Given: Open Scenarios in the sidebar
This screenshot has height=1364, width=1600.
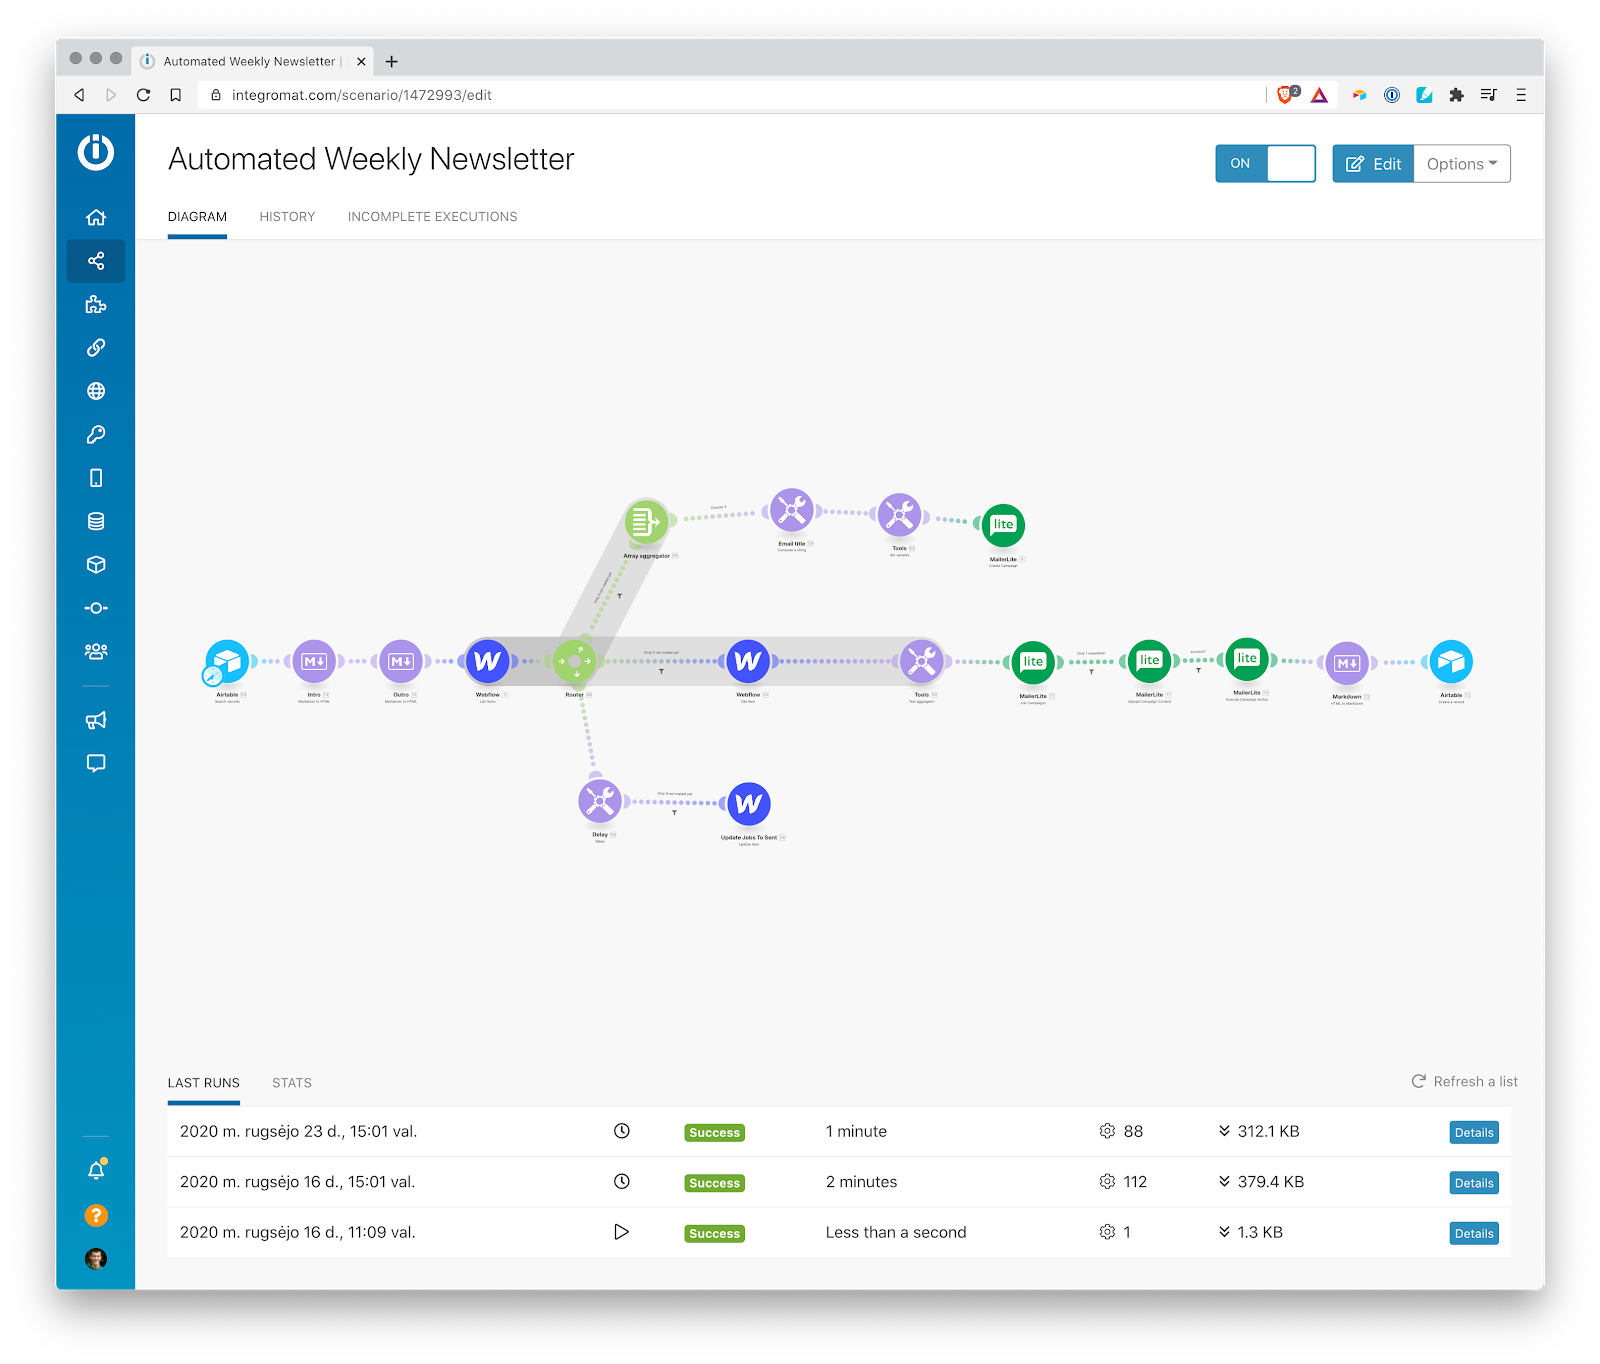Looking at the screenshot, I should (x=96, y=261).
